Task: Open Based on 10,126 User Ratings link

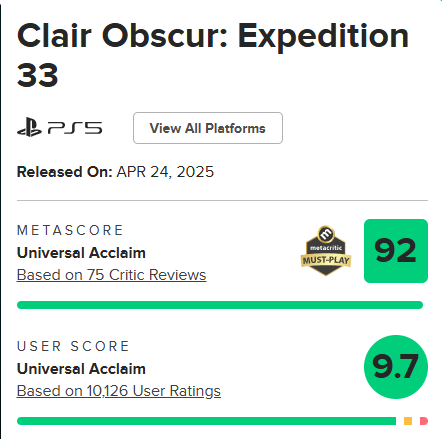Action: click(x=119, y=391)
